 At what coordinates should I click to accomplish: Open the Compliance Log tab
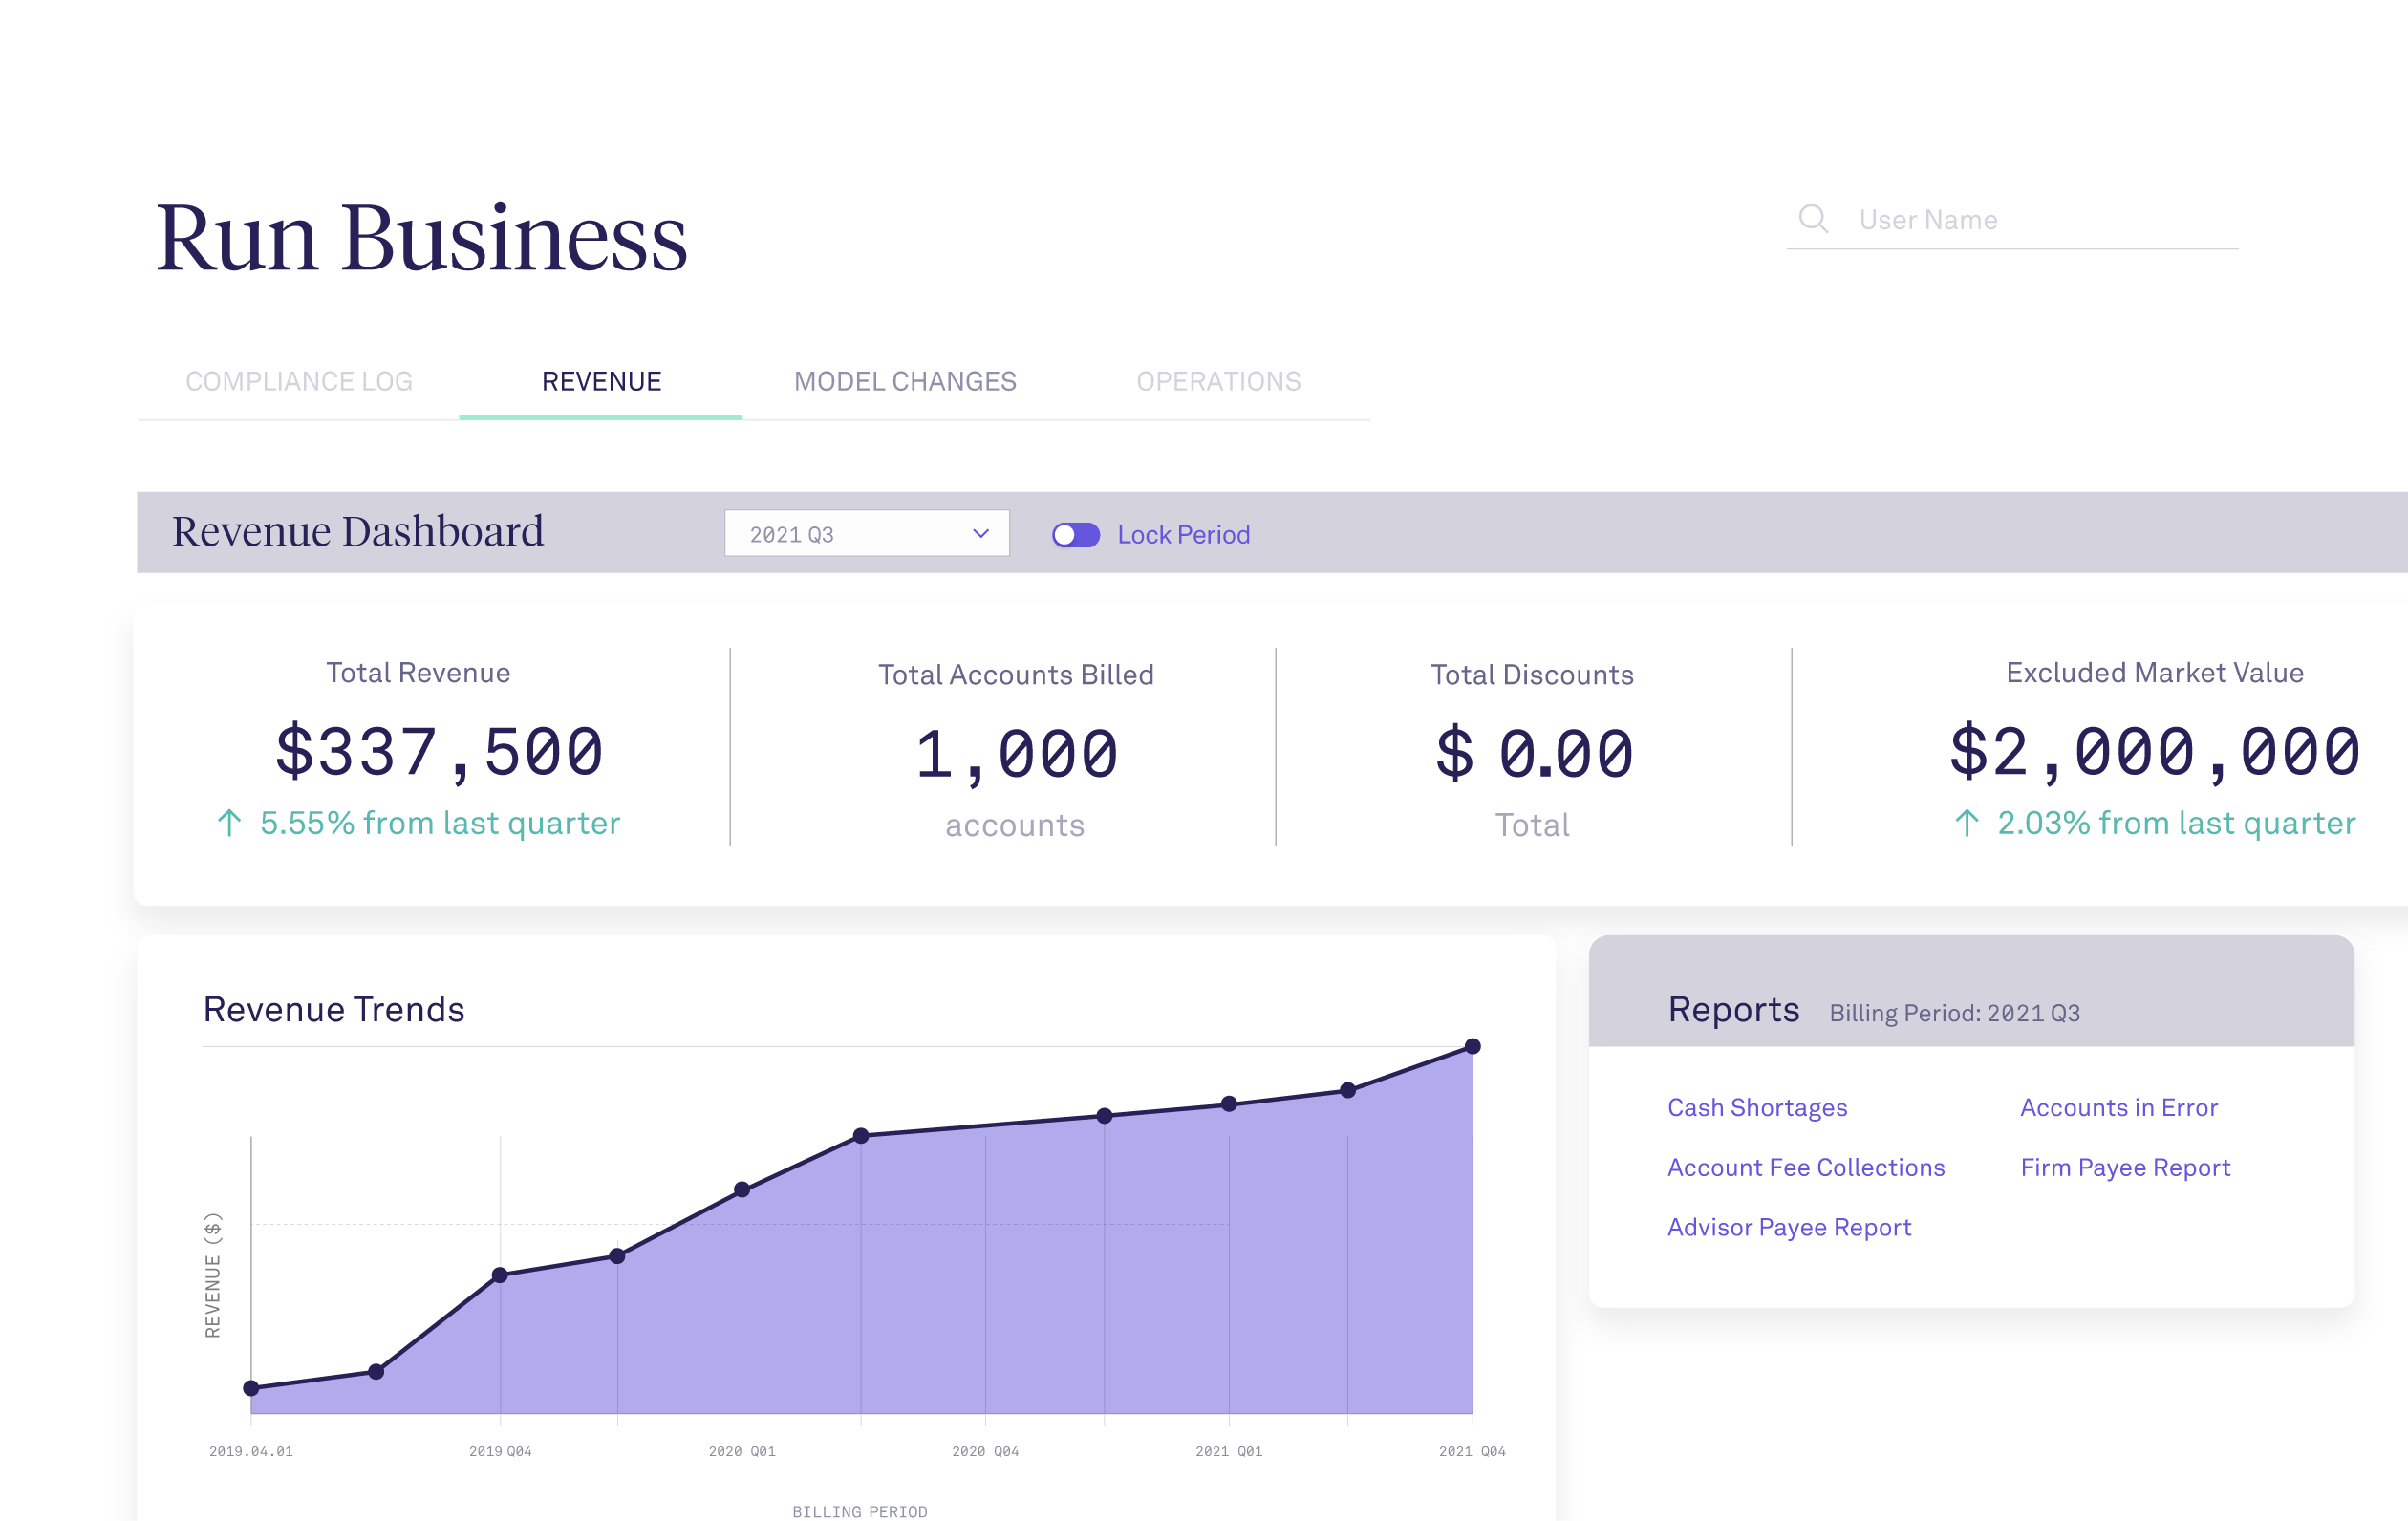299,382
